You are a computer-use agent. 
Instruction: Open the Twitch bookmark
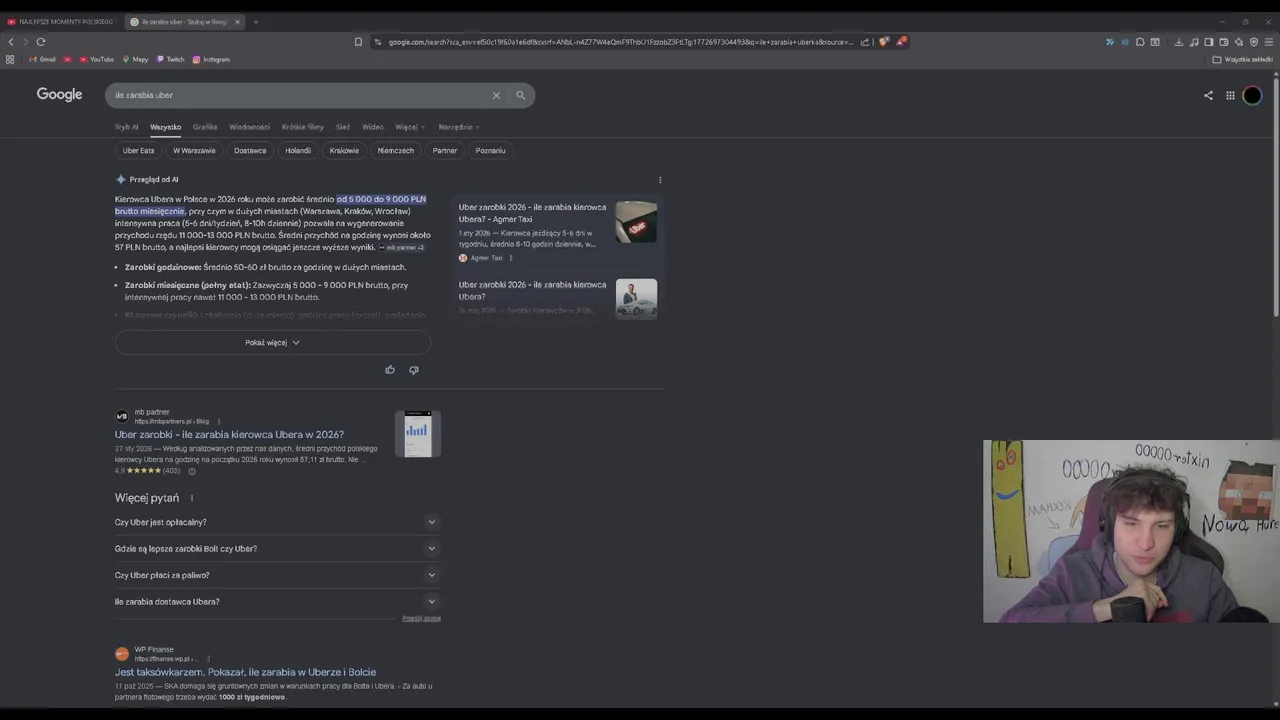tap(170, 59)
